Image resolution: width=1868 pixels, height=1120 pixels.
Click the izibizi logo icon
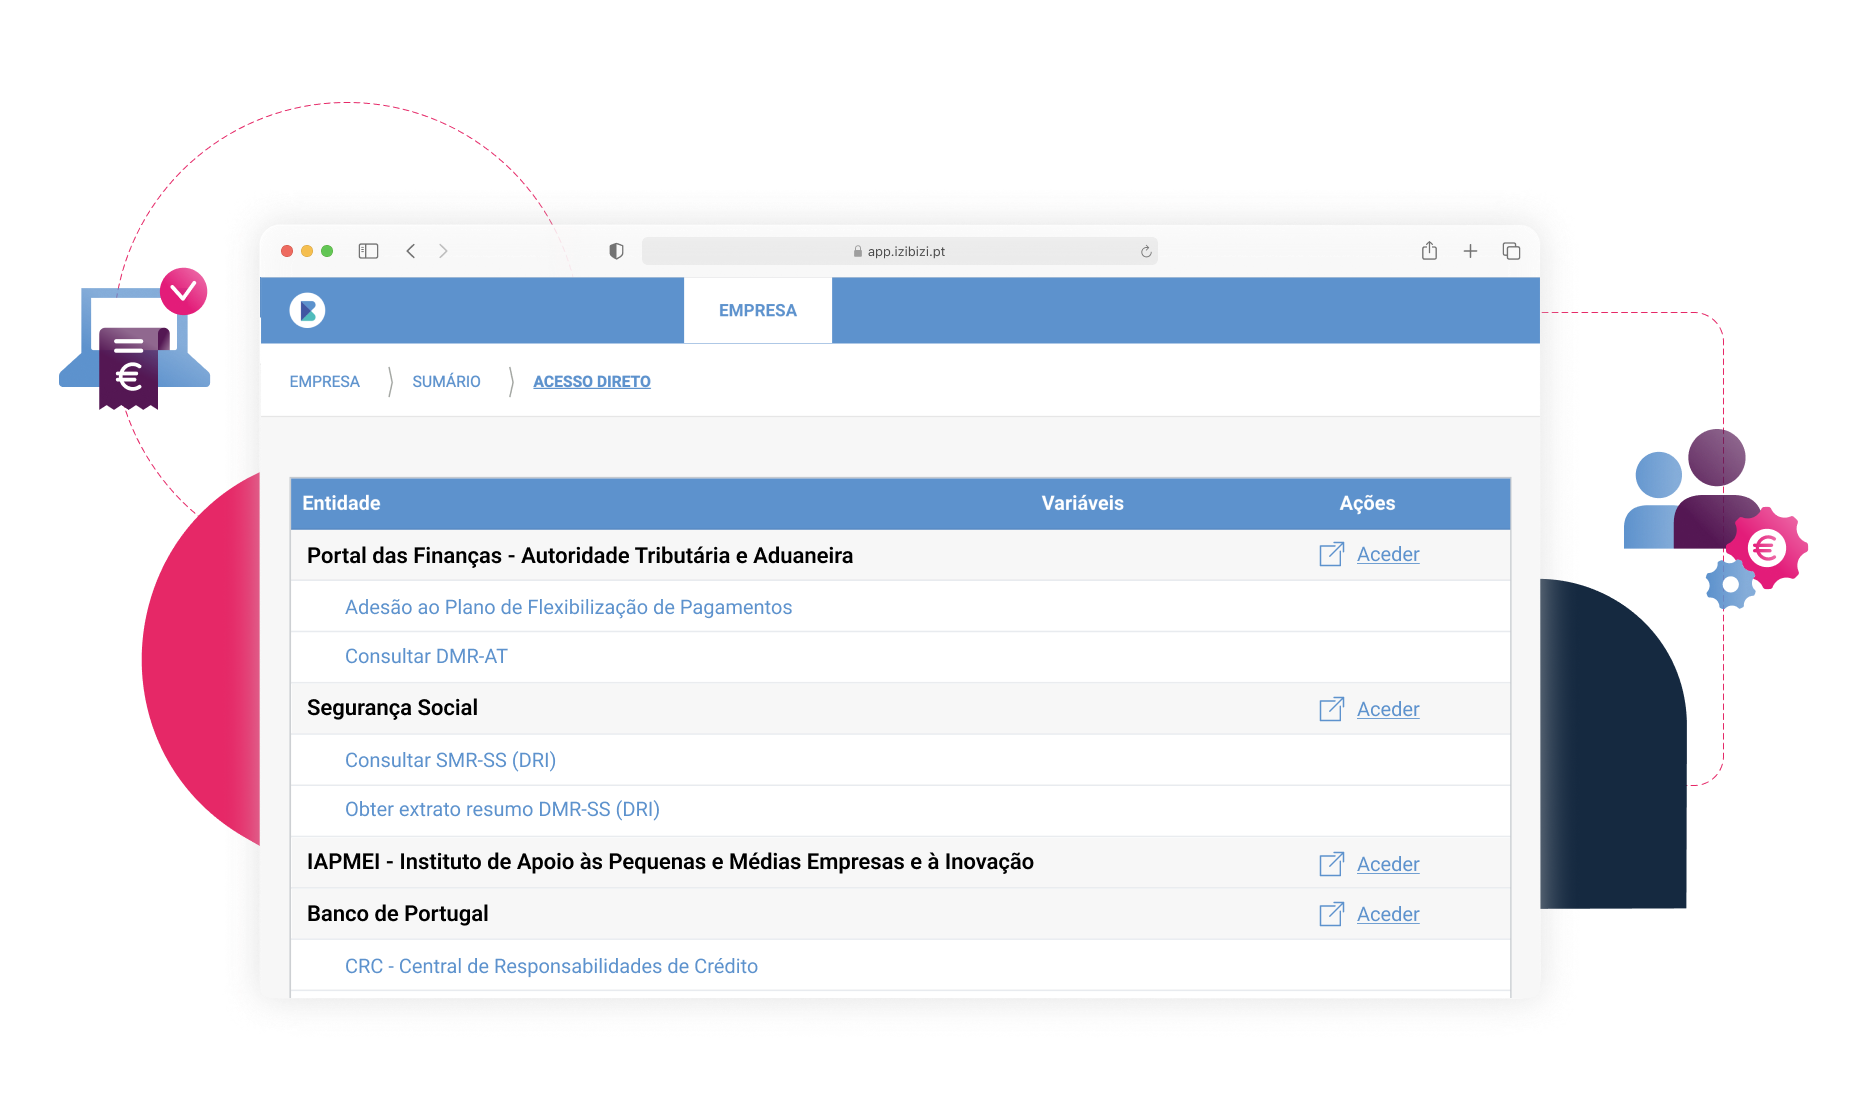point(307,310)
